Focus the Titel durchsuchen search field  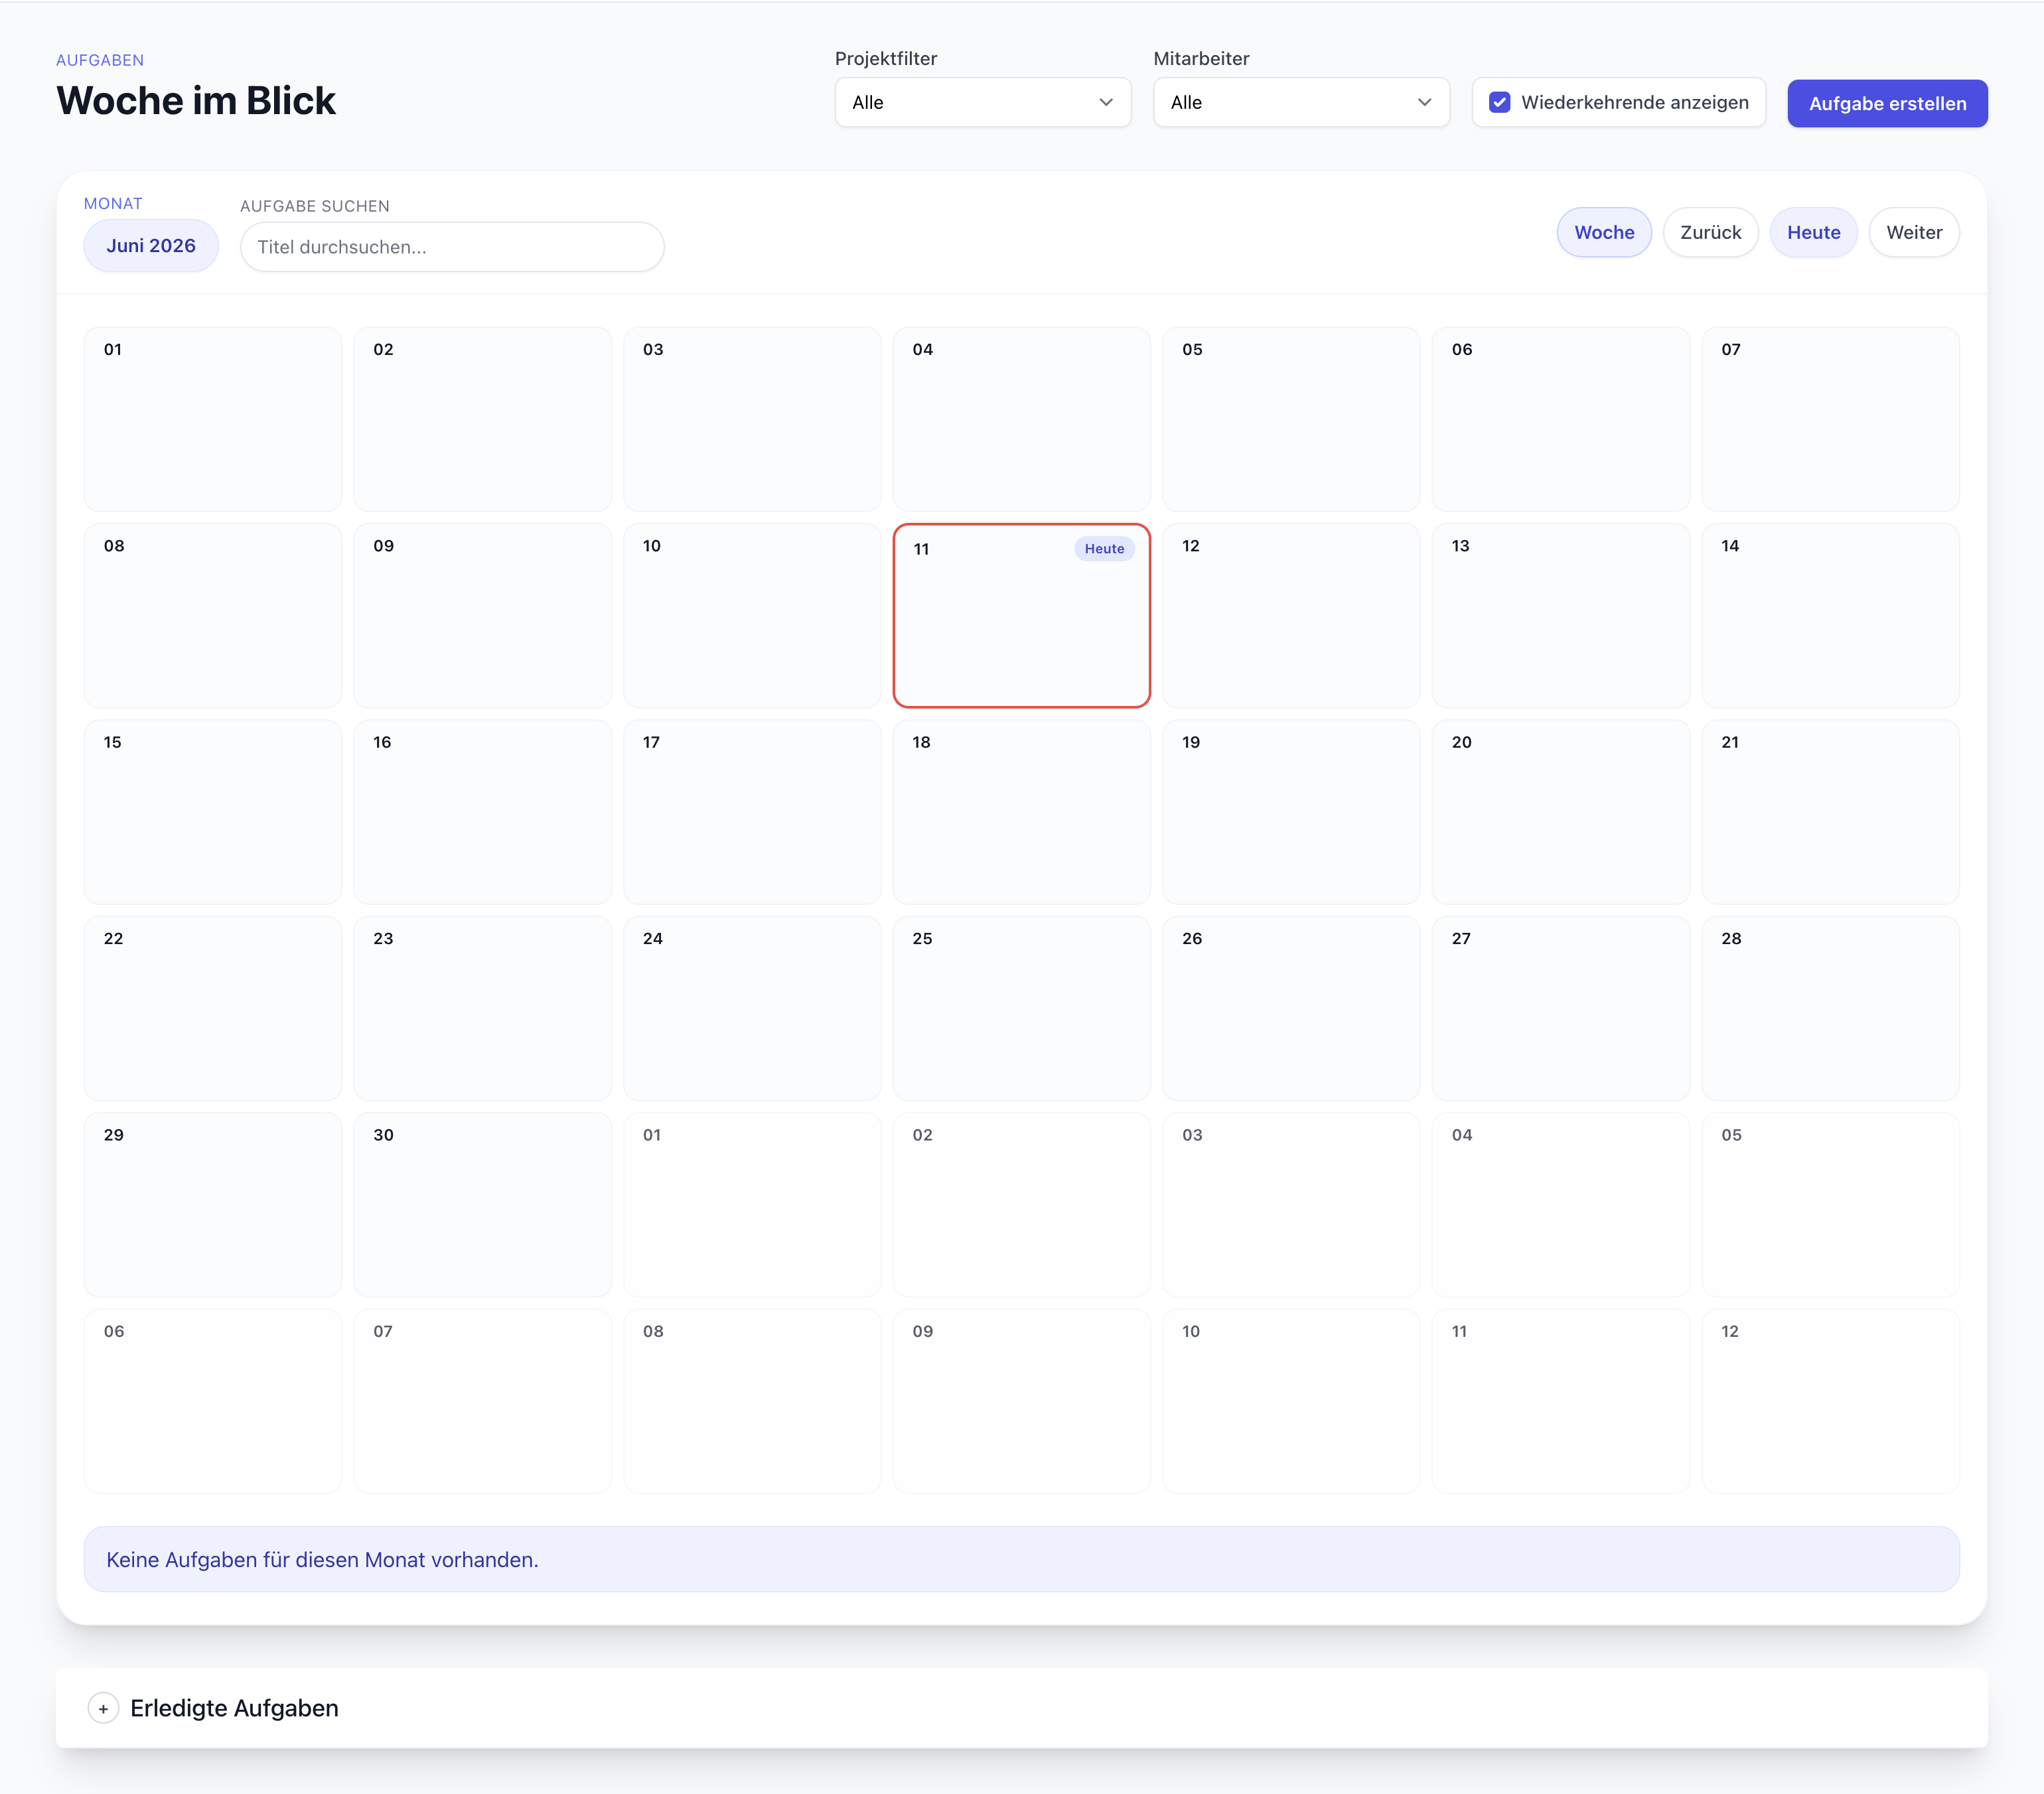(452, 247)
